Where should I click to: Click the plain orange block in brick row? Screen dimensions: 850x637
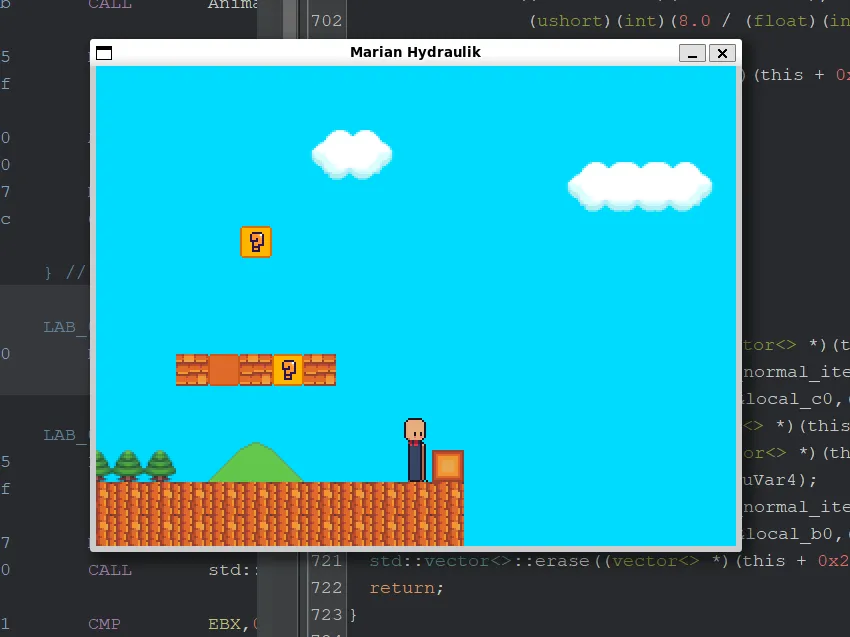224,370
